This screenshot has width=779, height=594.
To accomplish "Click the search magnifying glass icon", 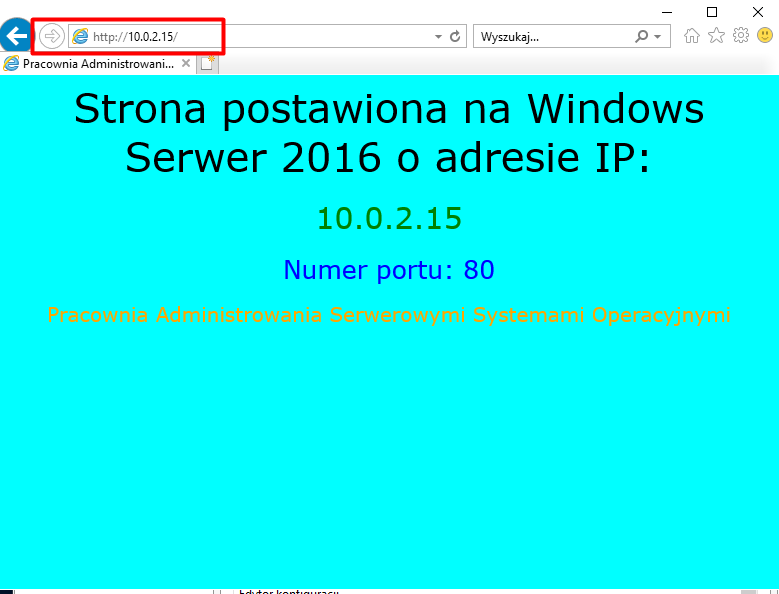I will (642, 37).
